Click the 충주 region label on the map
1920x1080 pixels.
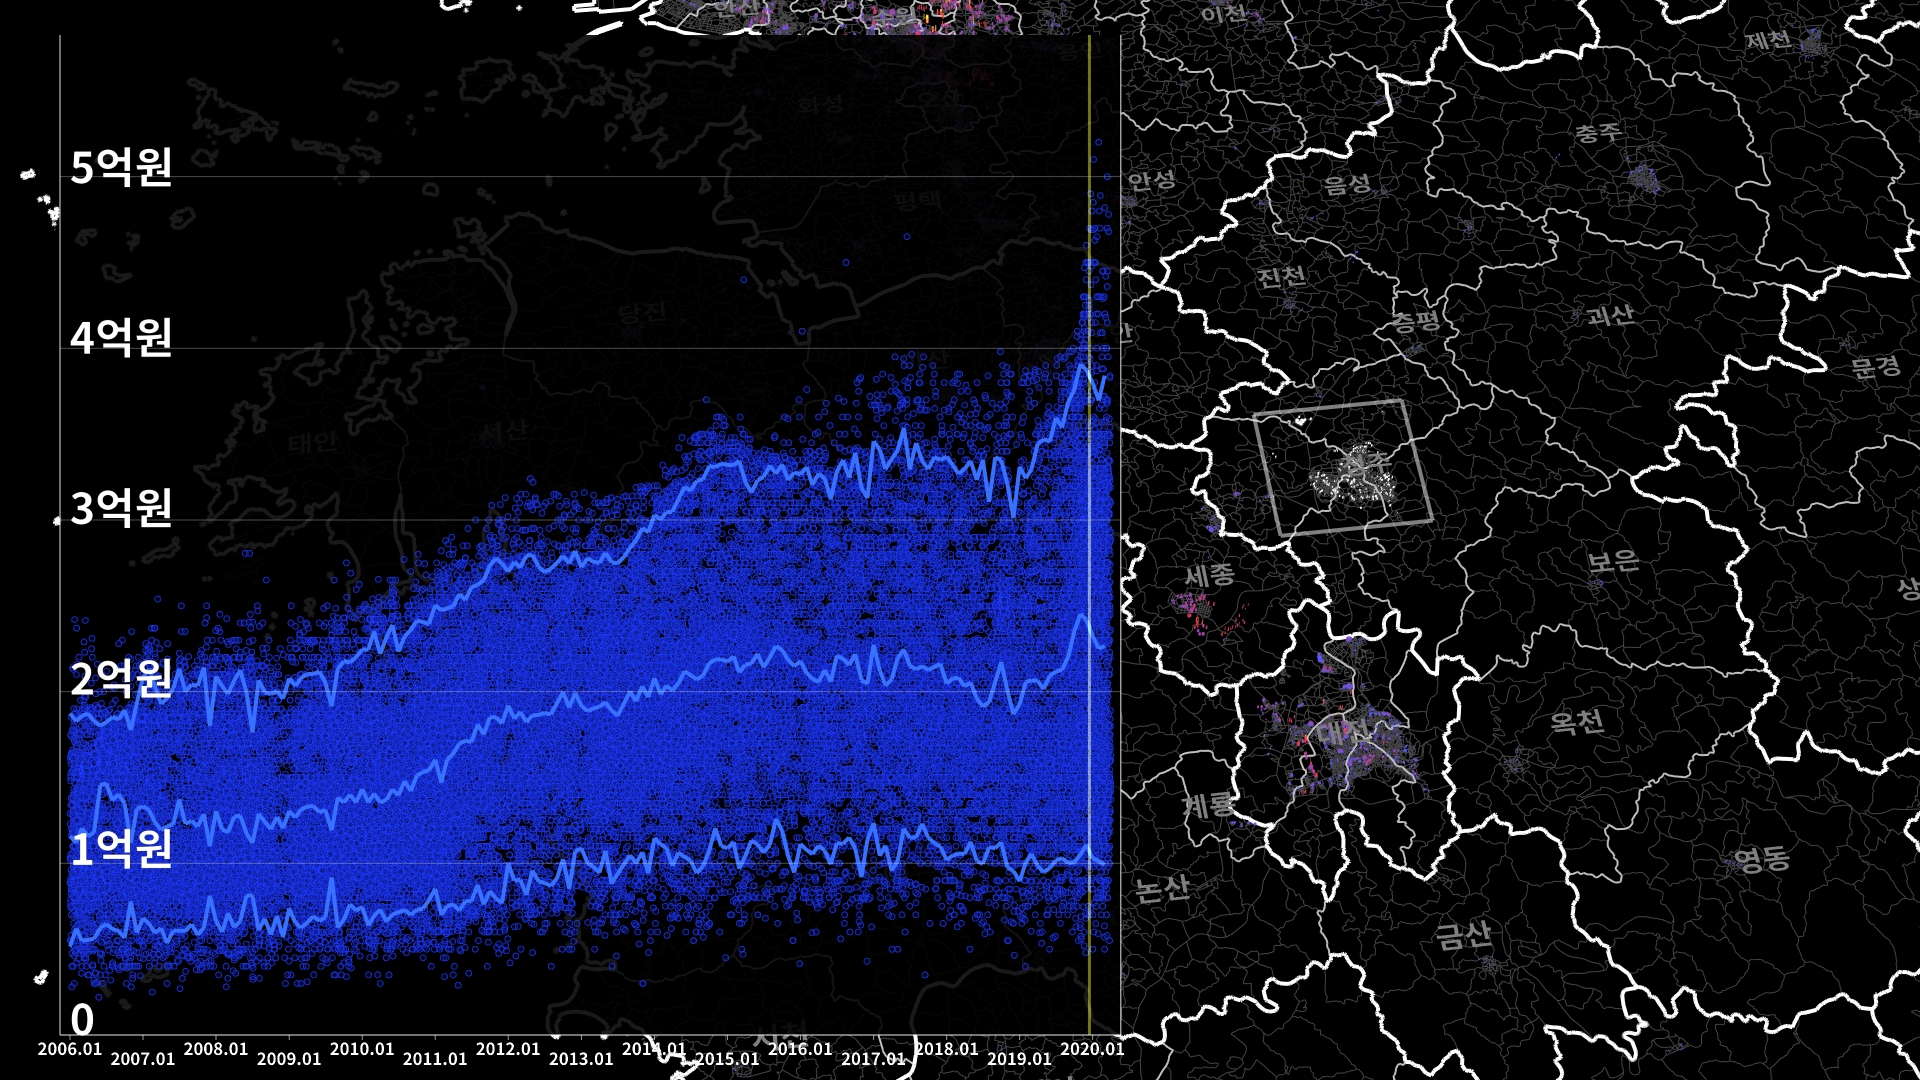(x=1597, y=133)
